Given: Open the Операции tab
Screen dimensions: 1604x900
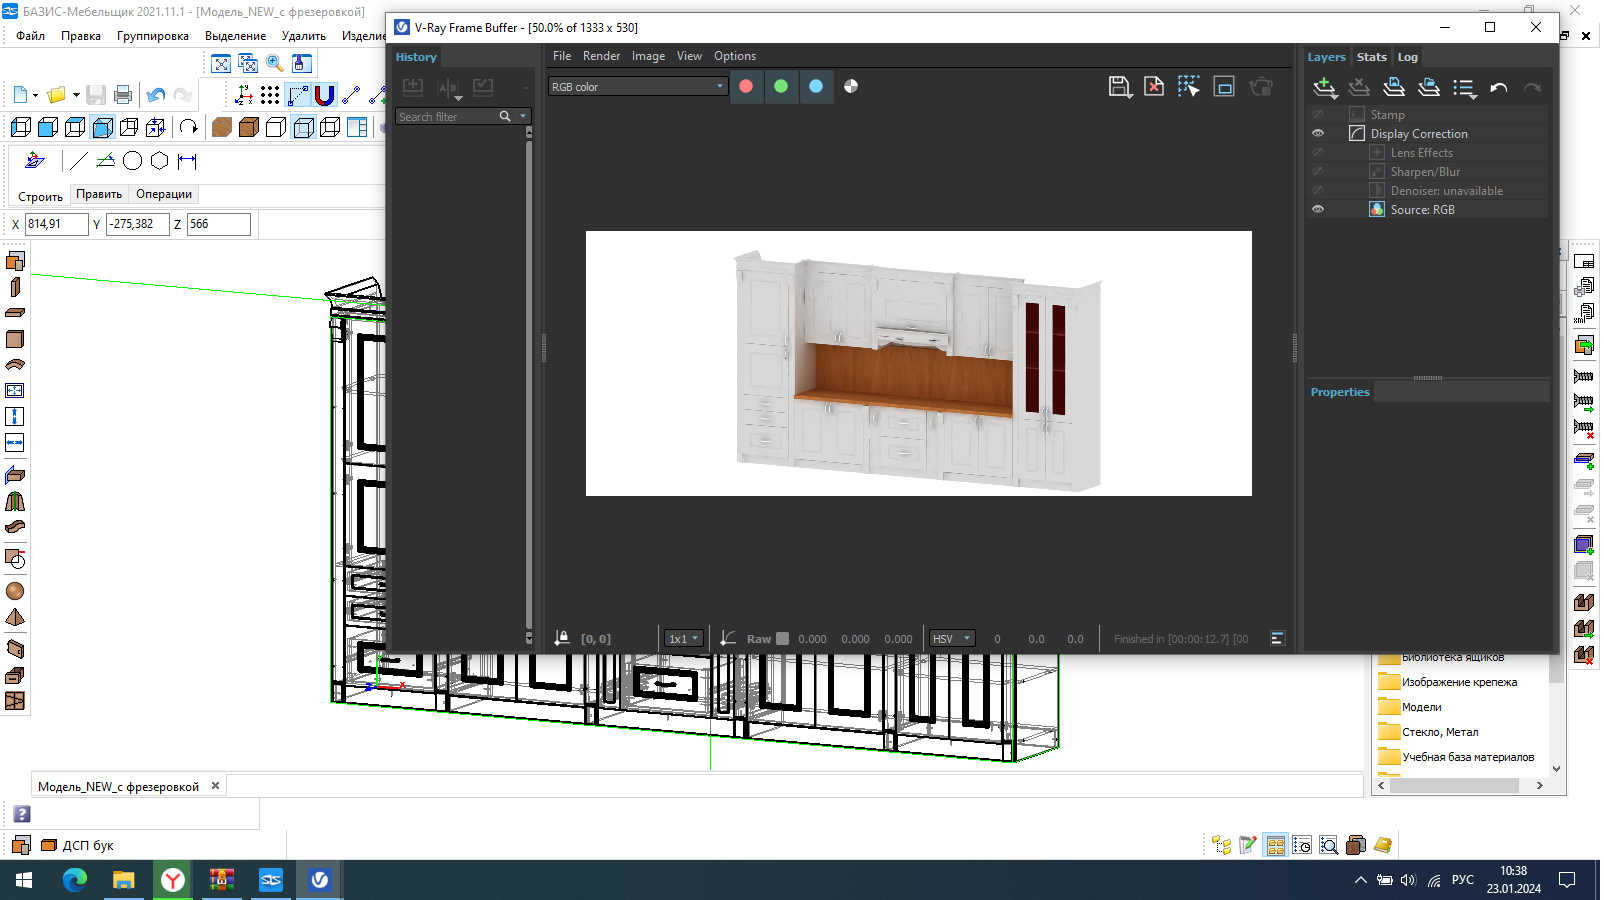Looking at the screenshot, I should pyautogui.click(x=164, y=194).
